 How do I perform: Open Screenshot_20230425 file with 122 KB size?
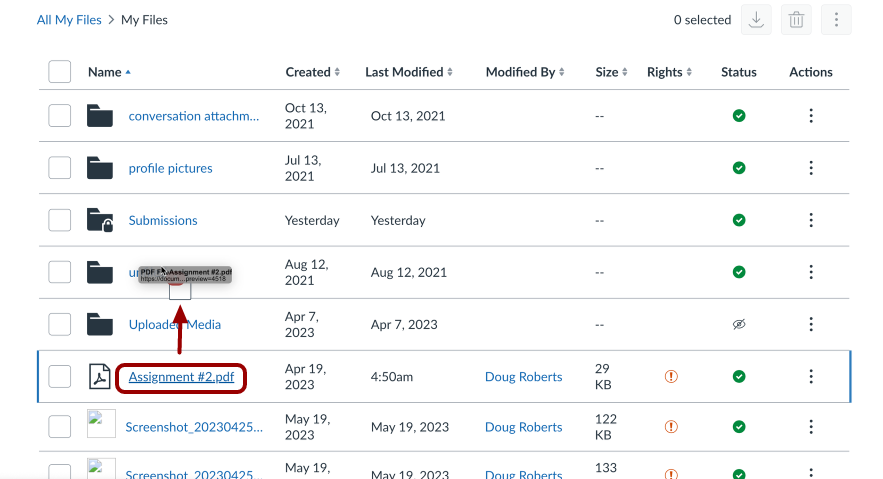pos(194,427)
